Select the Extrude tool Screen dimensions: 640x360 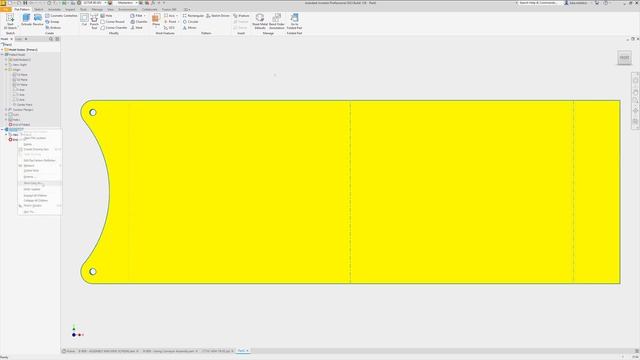coord(26,20)
